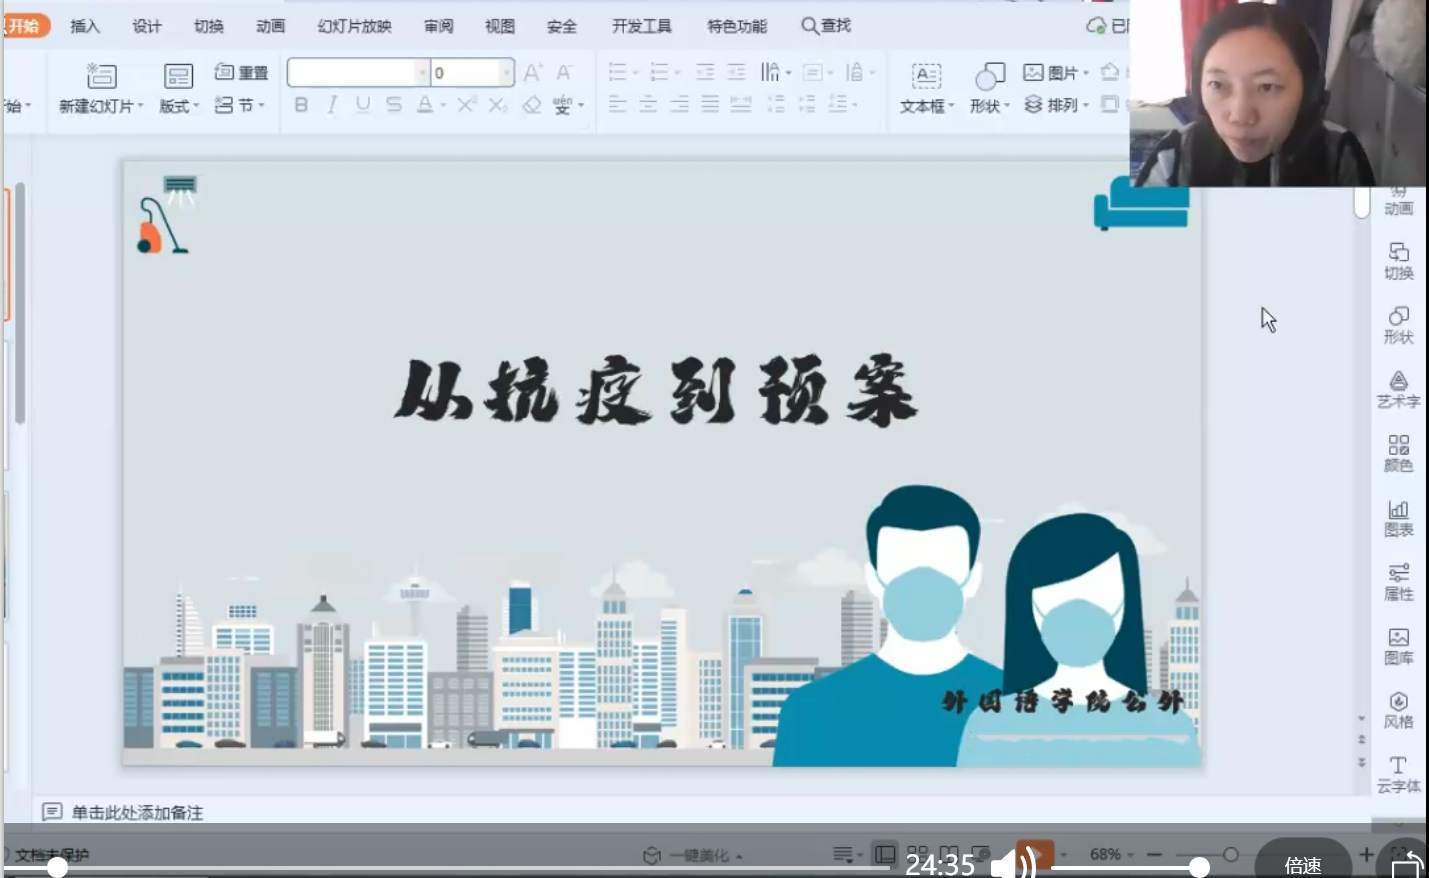Click the 倍速 playback speed button
Viewport: 1429px width, 878px height.
pyautogui.click(x=1303, y=864)
